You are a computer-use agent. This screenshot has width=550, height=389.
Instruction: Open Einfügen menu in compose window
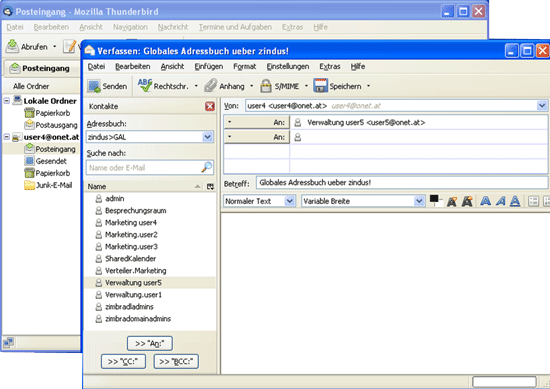pyautogui.click(x=209, y=66)
